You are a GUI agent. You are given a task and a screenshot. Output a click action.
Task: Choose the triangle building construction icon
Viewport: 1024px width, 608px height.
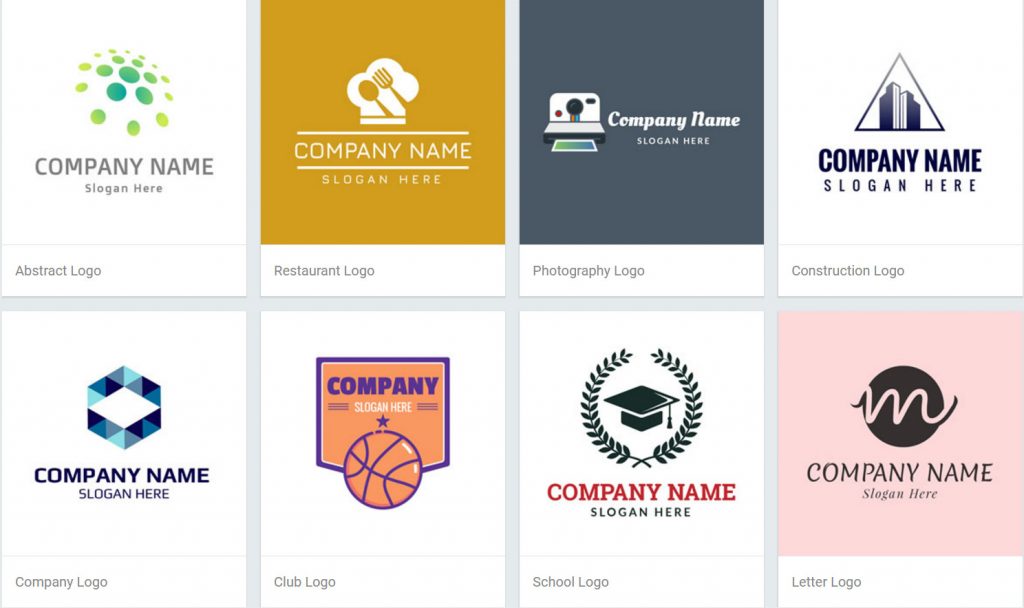pos(900,92)
